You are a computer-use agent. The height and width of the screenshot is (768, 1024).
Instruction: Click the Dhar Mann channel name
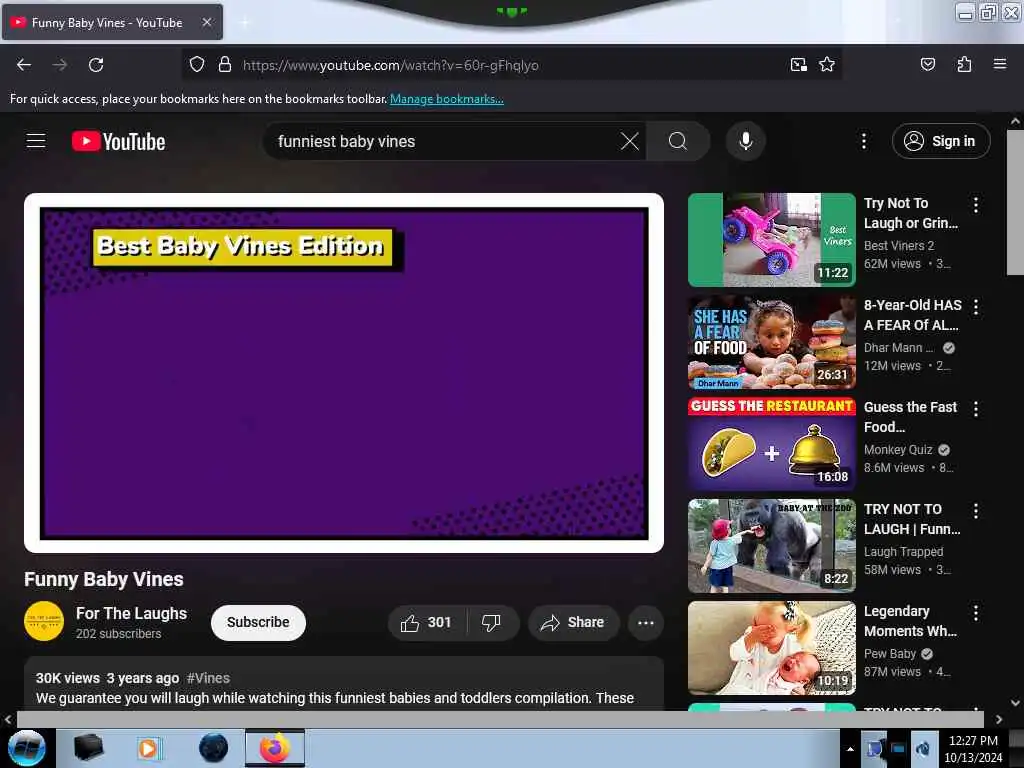(899, 347)
